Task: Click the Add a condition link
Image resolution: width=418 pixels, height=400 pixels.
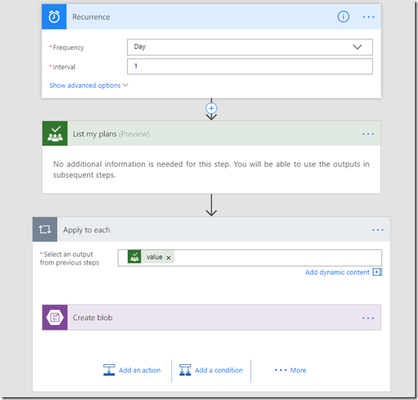Action: [x=219, y=370]
